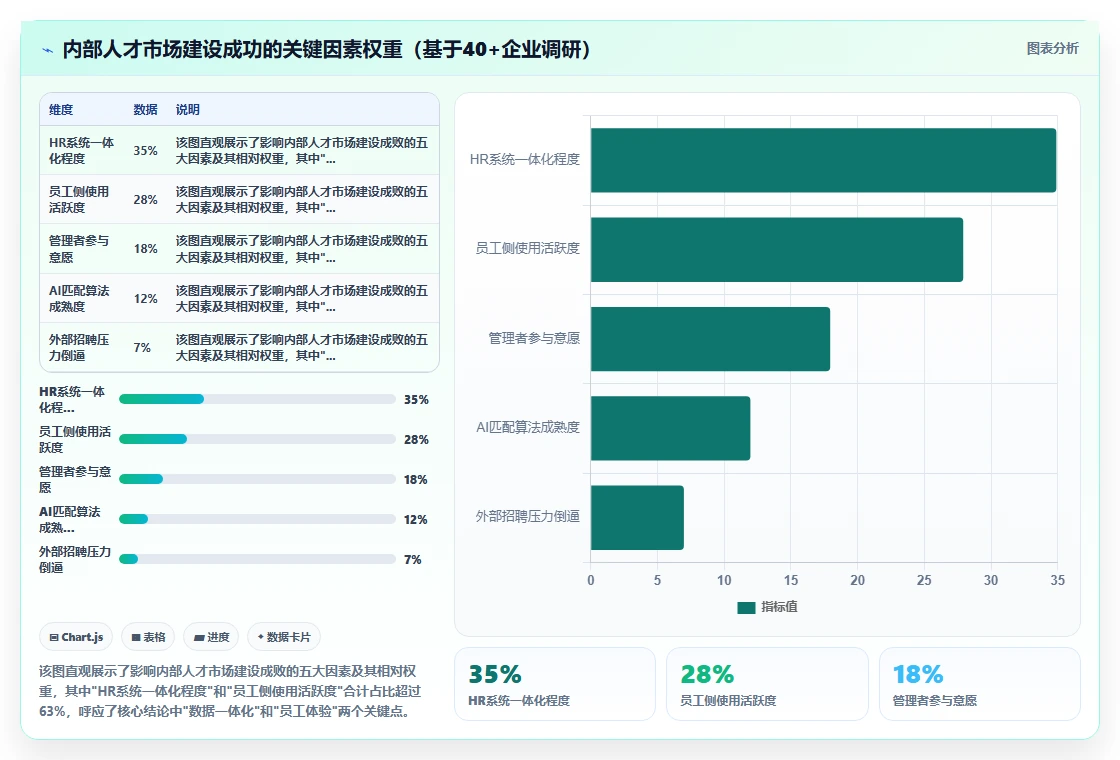Image resolution: width=1120 pixels, height=760 pixels.
Task: Click the 维度 column header
Action: click(x=61, y=110)
